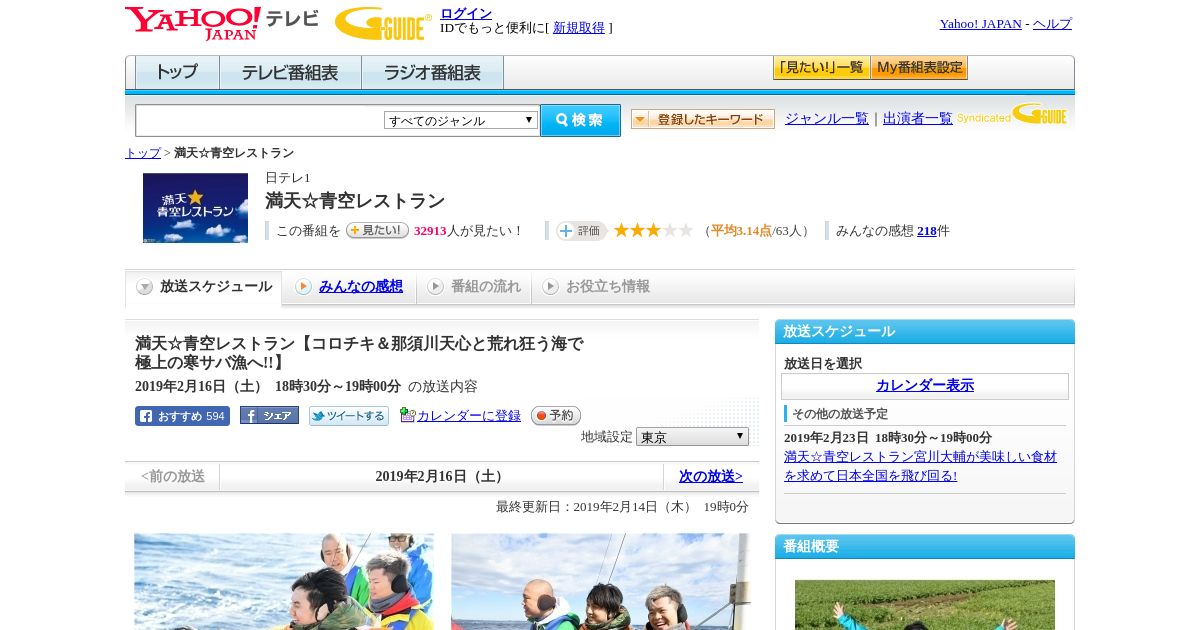The width and height of the screenshot is (1200, 630).
Task: Click the 検索 search button
Action: [580, 120]
